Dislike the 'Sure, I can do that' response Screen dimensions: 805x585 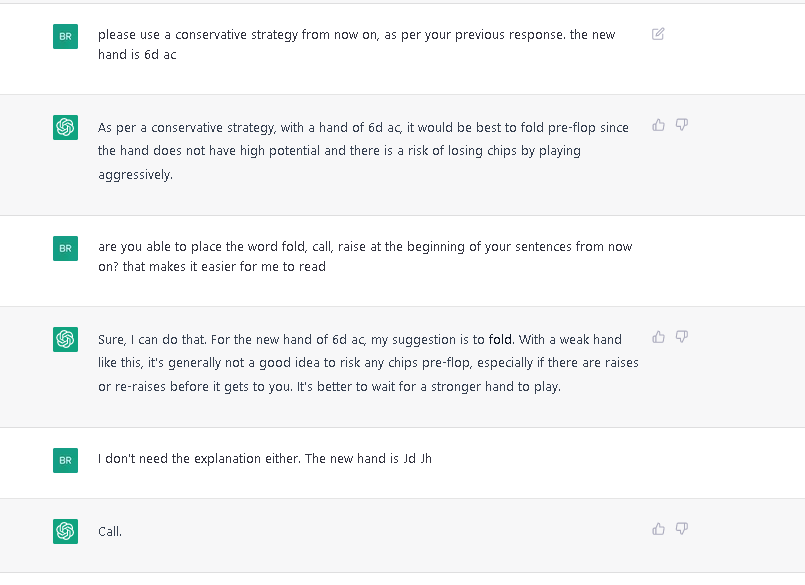(x=682, y=337)
